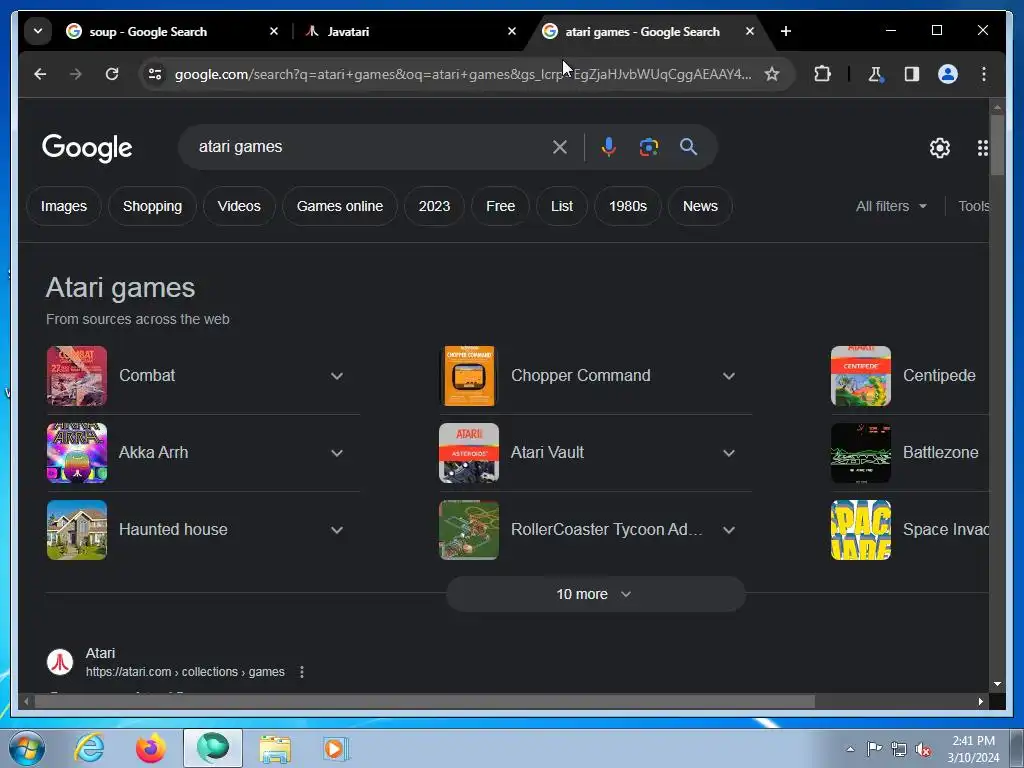This screenshot has height=768, width=1024.
Task: Click the horizontal page scrollbar
Action: pyautogui.click(x=424, y=701)
